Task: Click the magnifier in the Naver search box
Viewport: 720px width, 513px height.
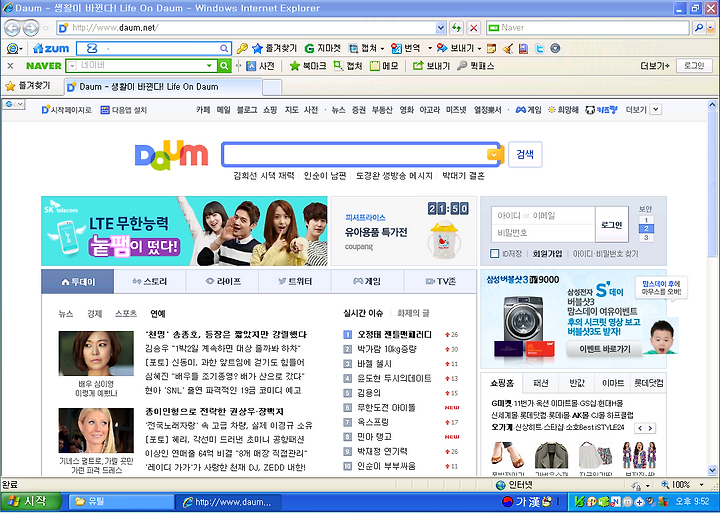Action: click(699, 28)
